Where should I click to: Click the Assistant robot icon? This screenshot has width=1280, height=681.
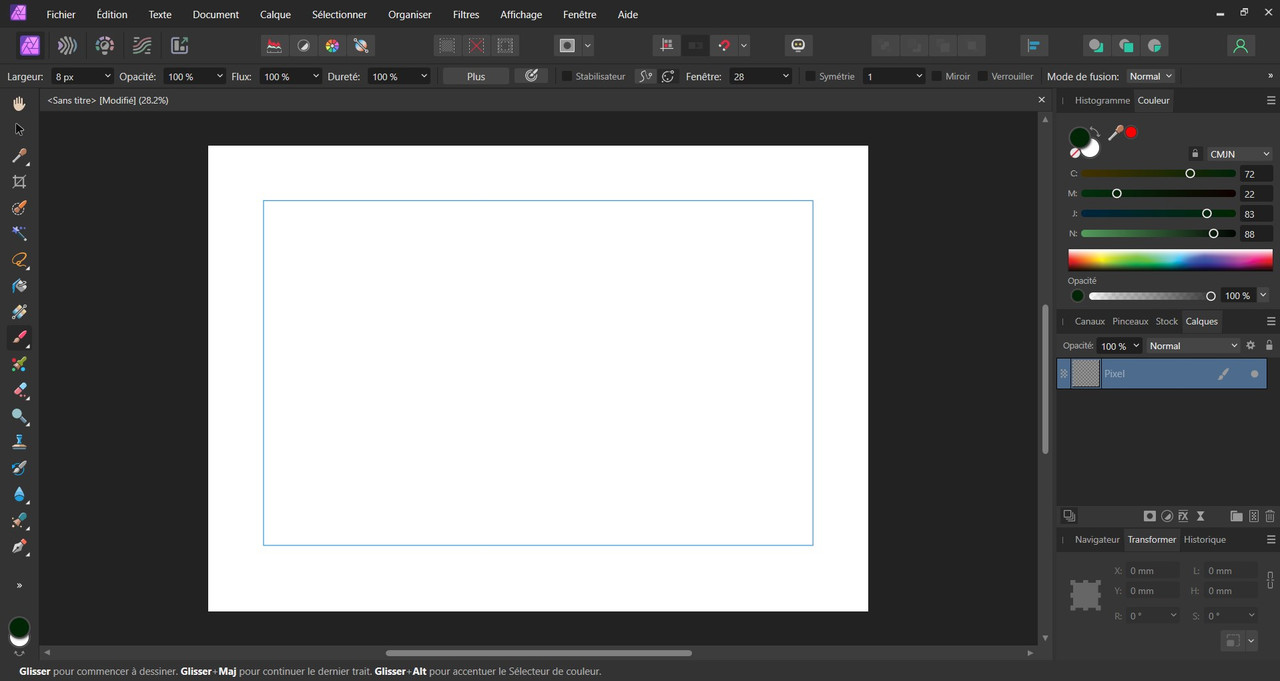point(797,45)
